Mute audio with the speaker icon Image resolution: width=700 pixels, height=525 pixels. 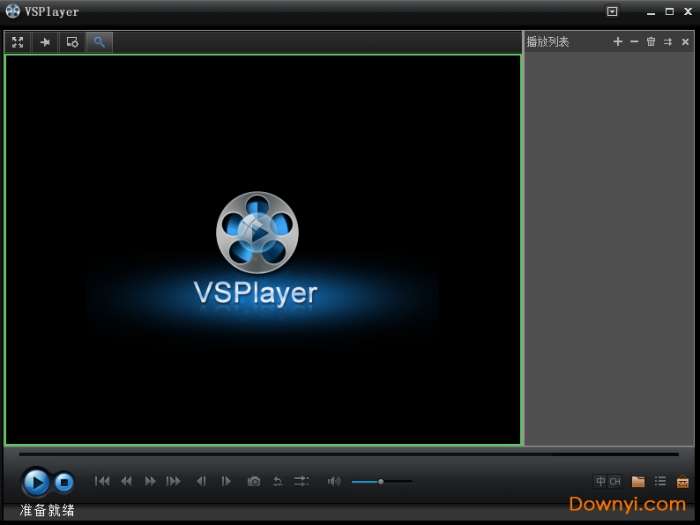333,481
